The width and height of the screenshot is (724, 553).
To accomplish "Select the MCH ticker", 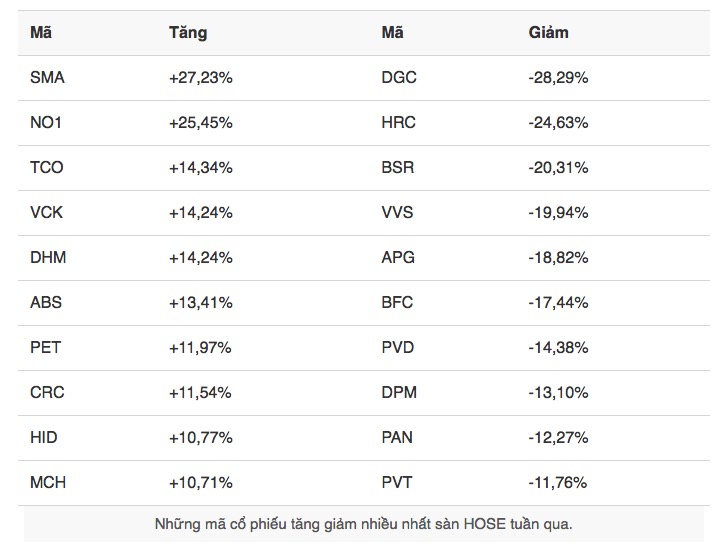I will [x=48, y=483].
